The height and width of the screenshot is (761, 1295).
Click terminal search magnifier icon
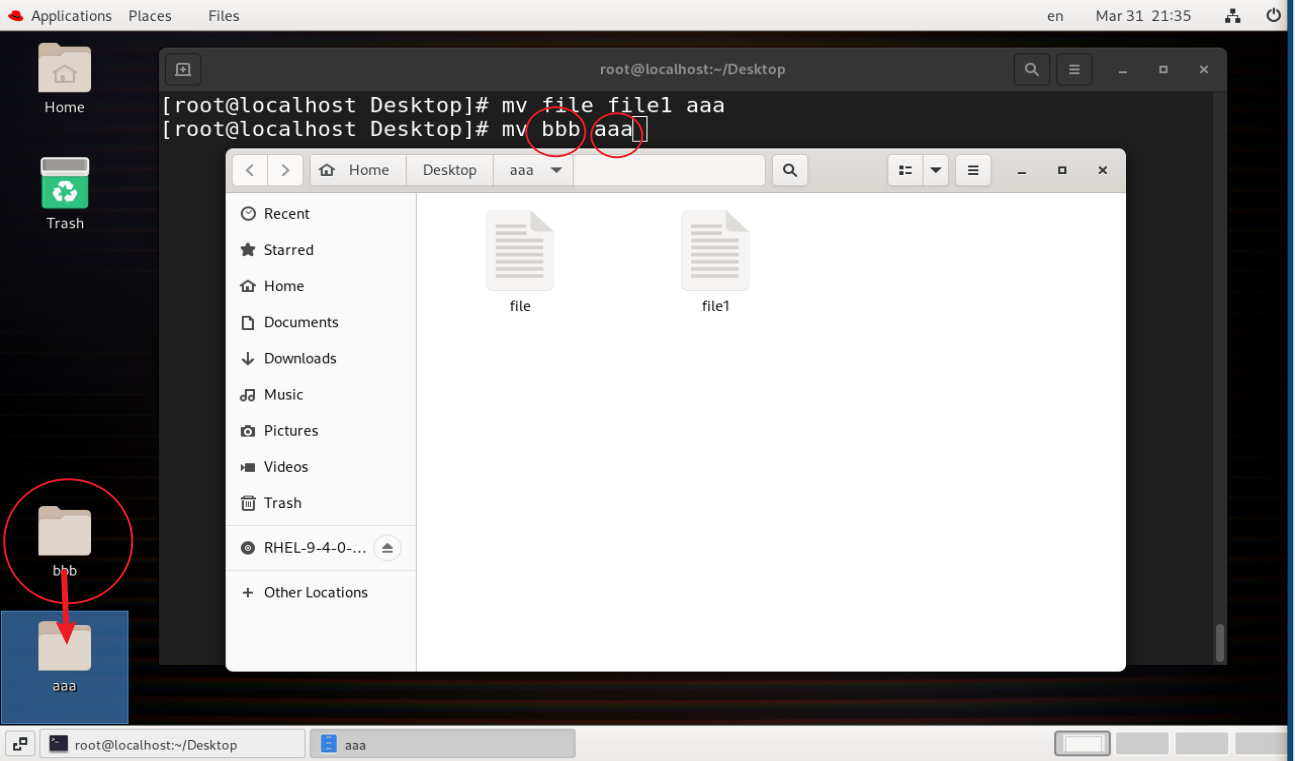coord(1032,70)
